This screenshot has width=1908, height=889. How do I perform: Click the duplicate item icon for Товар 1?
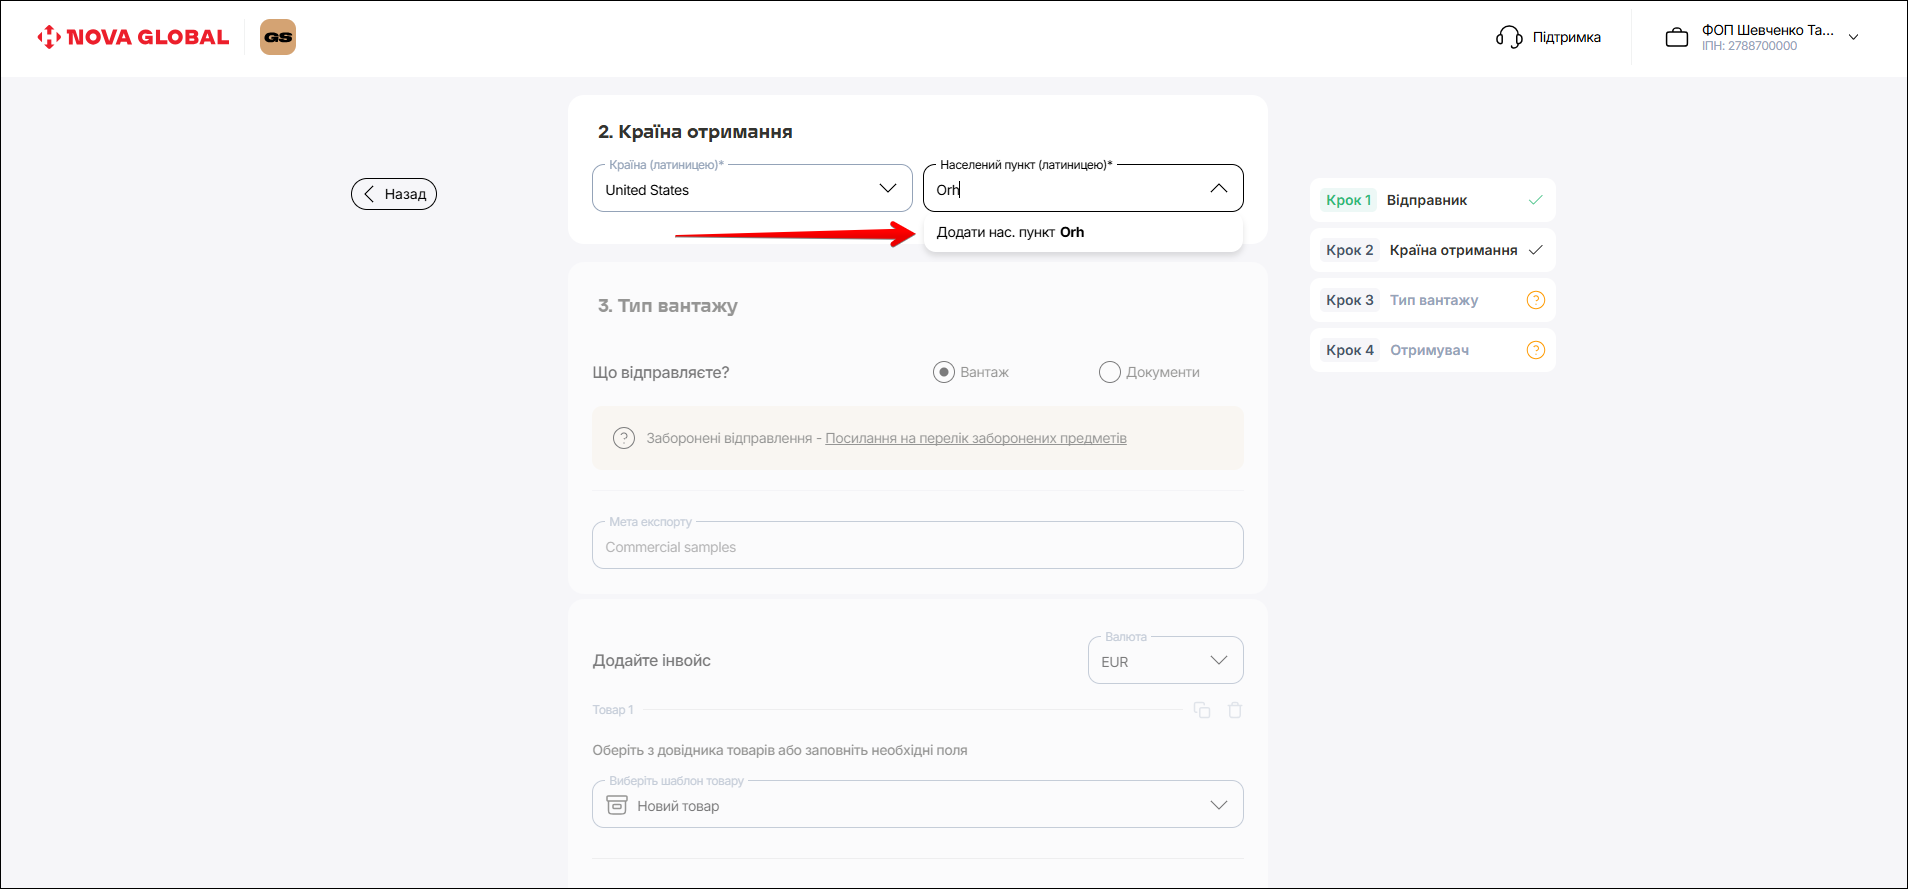(1202, 710)
